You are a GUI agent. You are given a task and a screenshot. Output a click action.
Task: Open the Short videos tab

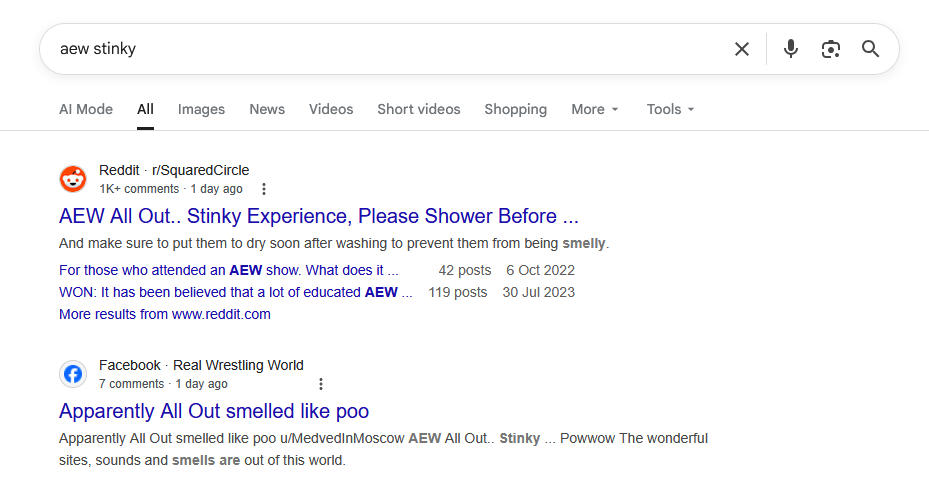[419, 109]
